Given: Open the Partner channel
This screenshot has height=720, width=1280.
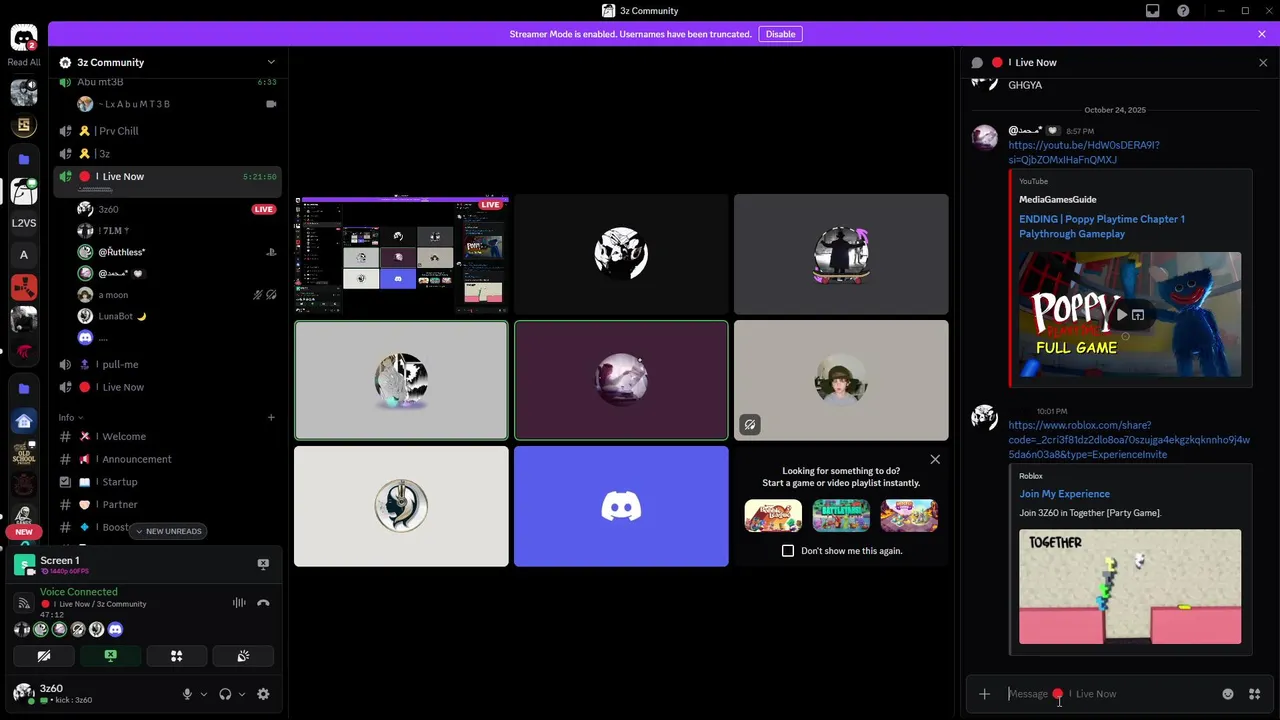Looking at the screenshot, I should pos(167,505).
